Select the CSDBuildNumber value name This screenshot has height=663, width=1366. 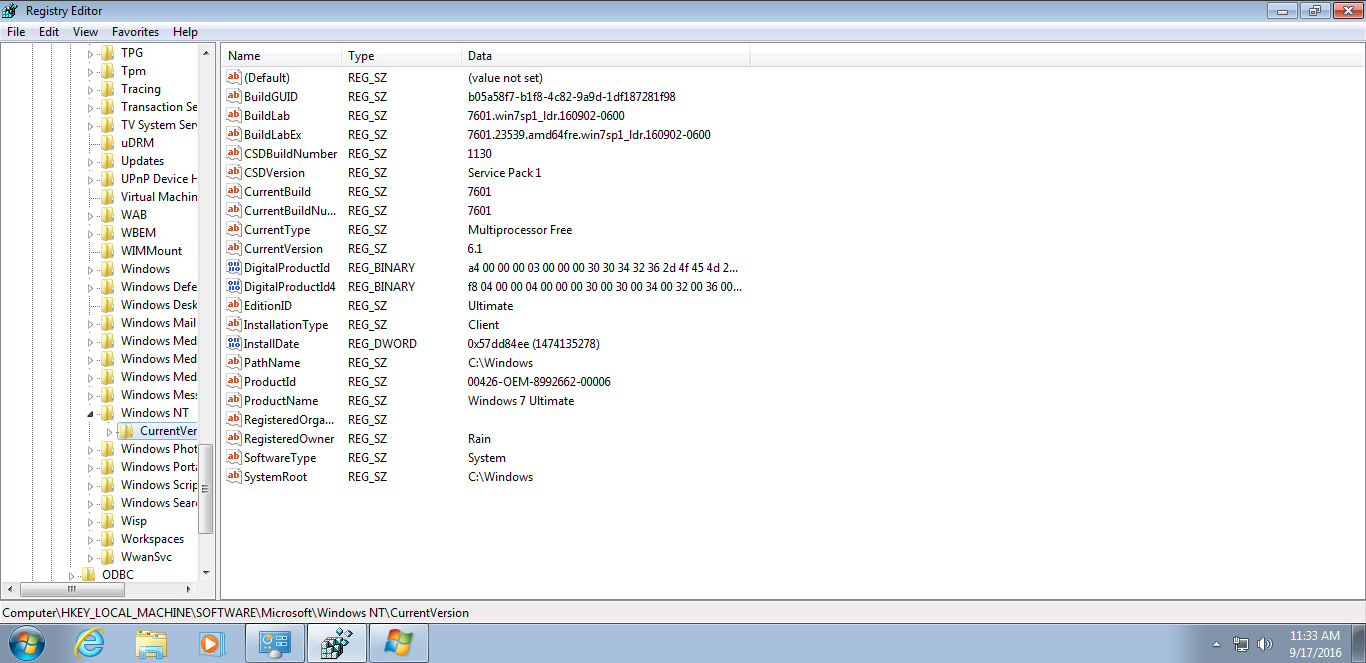tap(291, 154)
